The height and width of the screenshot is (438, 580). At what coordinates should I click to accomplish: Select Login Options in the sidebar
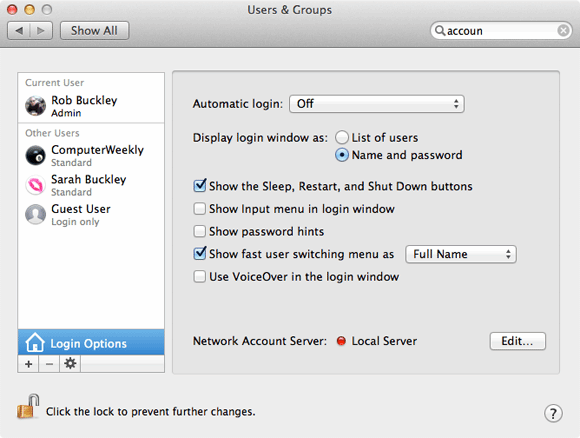[x=91, y=343]
